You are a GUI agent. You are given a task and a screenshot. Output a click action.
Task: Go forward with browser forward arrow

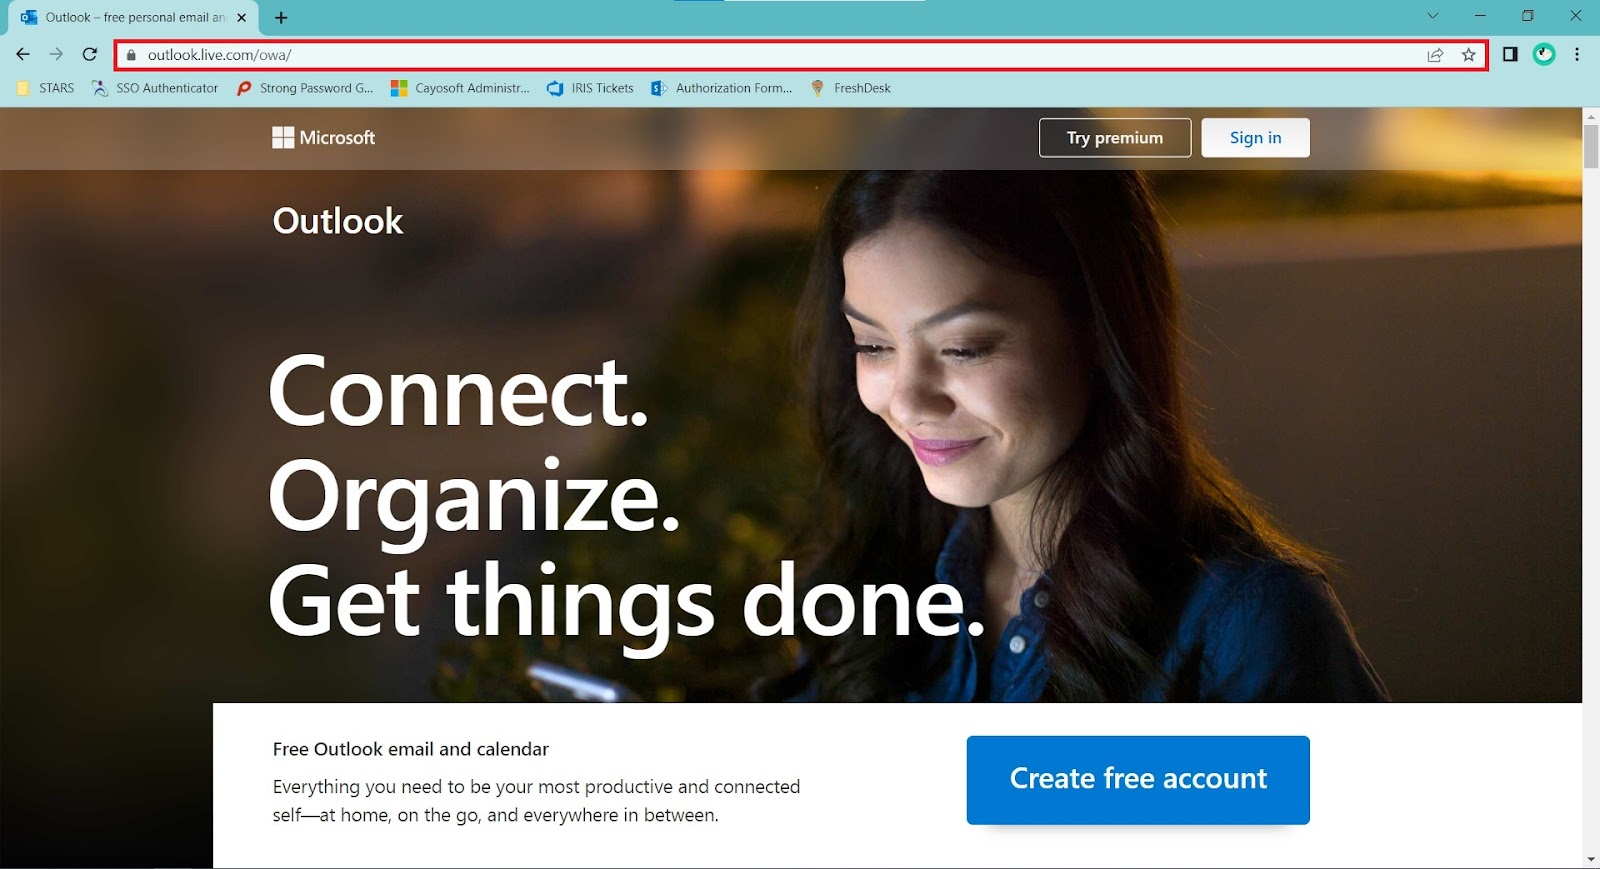point(56,55)
